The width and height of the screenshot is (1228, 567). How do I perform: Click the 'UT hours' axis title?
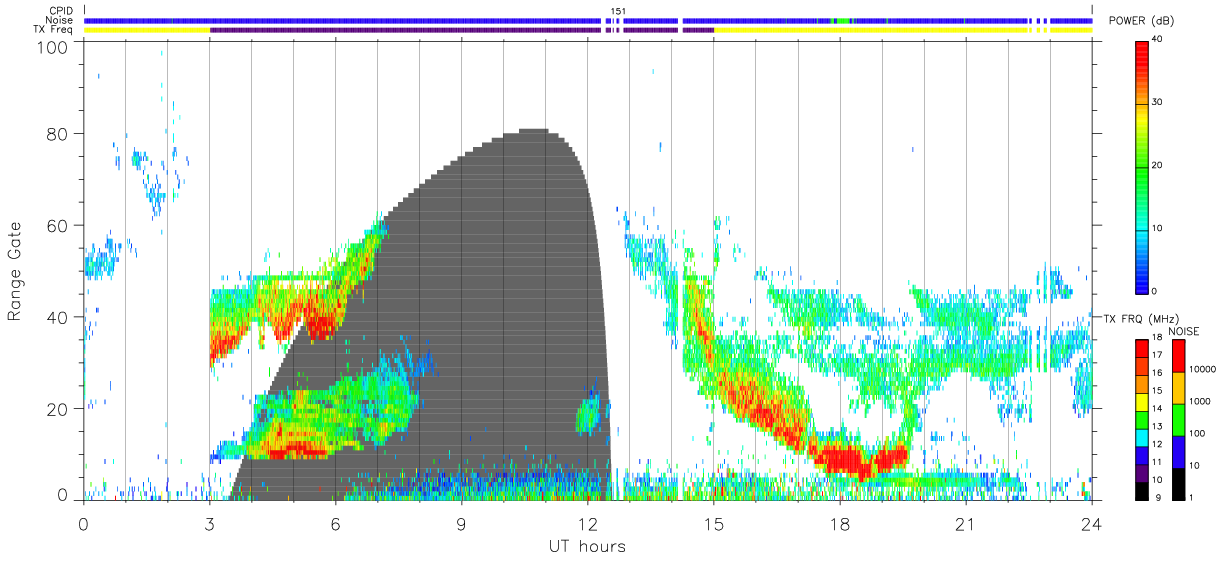click(x=587, y=546)
